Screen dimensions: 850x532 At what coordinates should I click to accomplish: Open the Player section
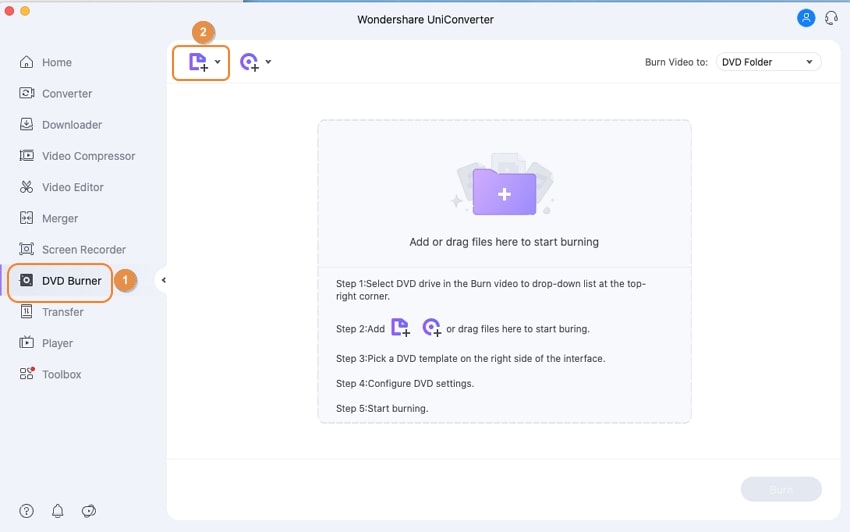57,343
